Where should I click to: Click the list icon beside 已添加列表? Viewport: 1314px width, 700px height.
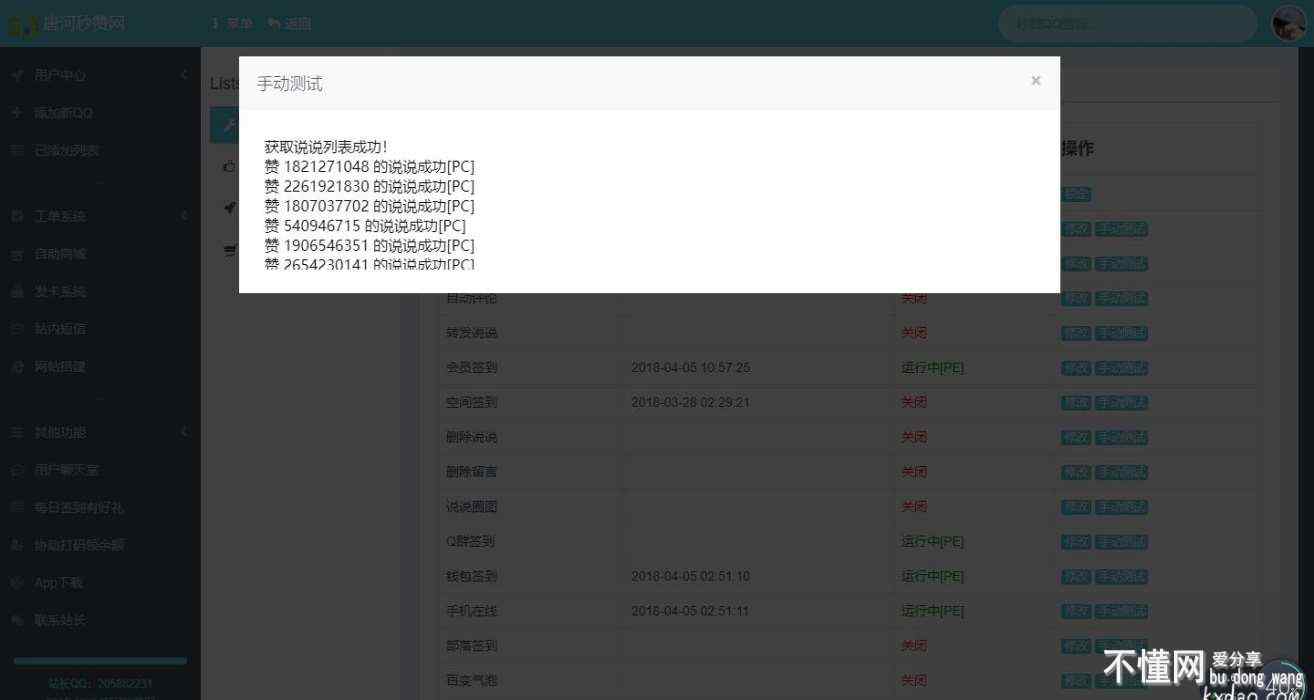17,151
